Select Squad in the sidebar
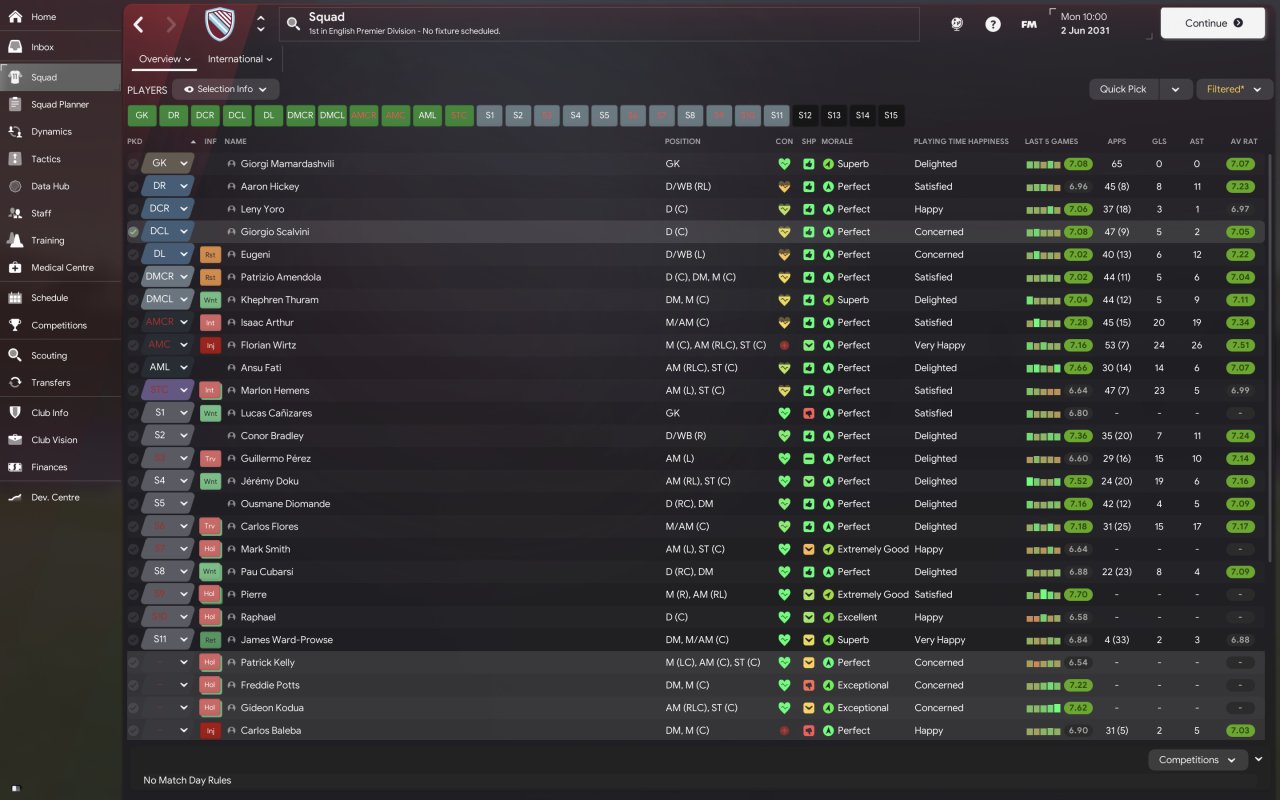This screenshot has width=1280, height=800. click(61, 77)
